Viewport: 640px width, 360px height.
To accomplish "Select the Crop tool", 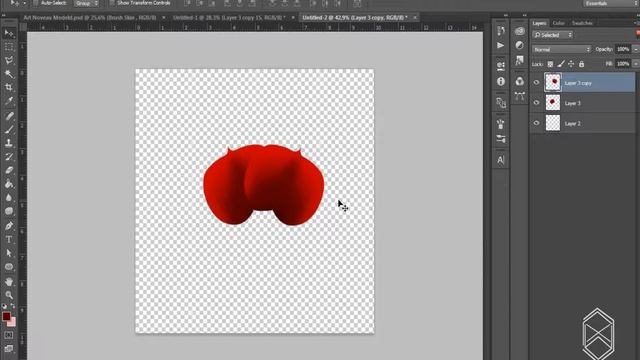I will pos(9,87).
